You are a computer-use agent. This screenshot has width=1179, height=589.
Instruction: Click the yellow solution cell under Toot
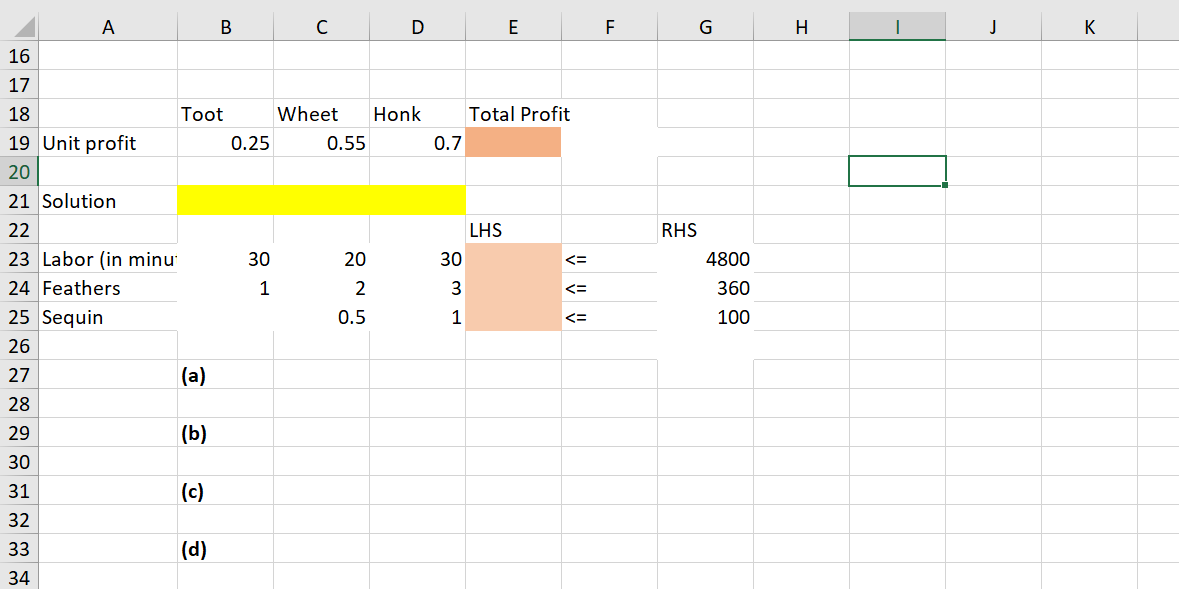(x=226, y=201)
